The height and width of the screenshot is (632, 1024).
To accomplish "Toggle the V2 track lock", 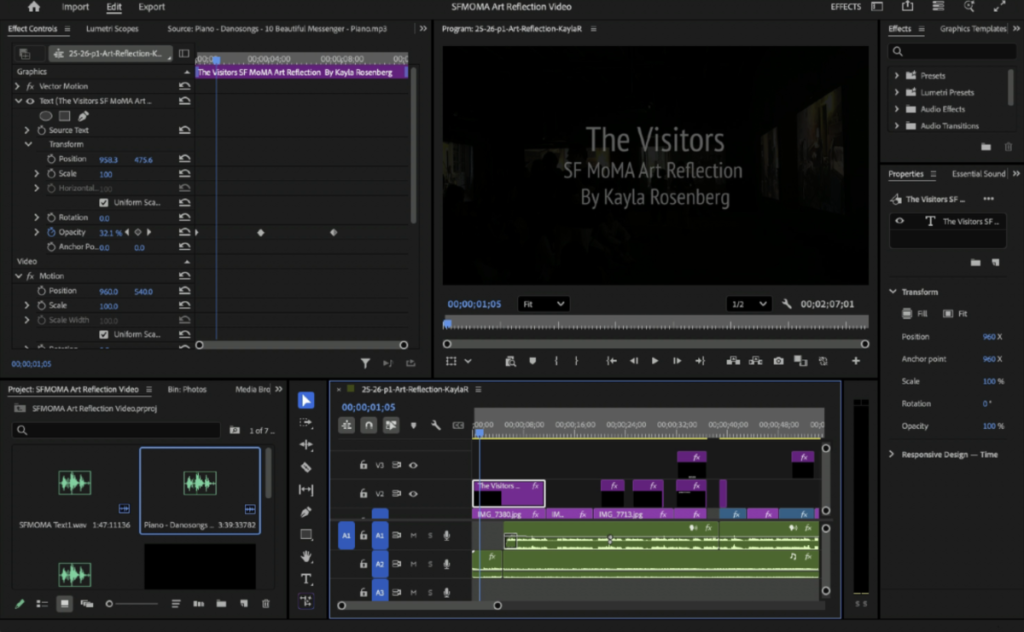I will 363,494.
